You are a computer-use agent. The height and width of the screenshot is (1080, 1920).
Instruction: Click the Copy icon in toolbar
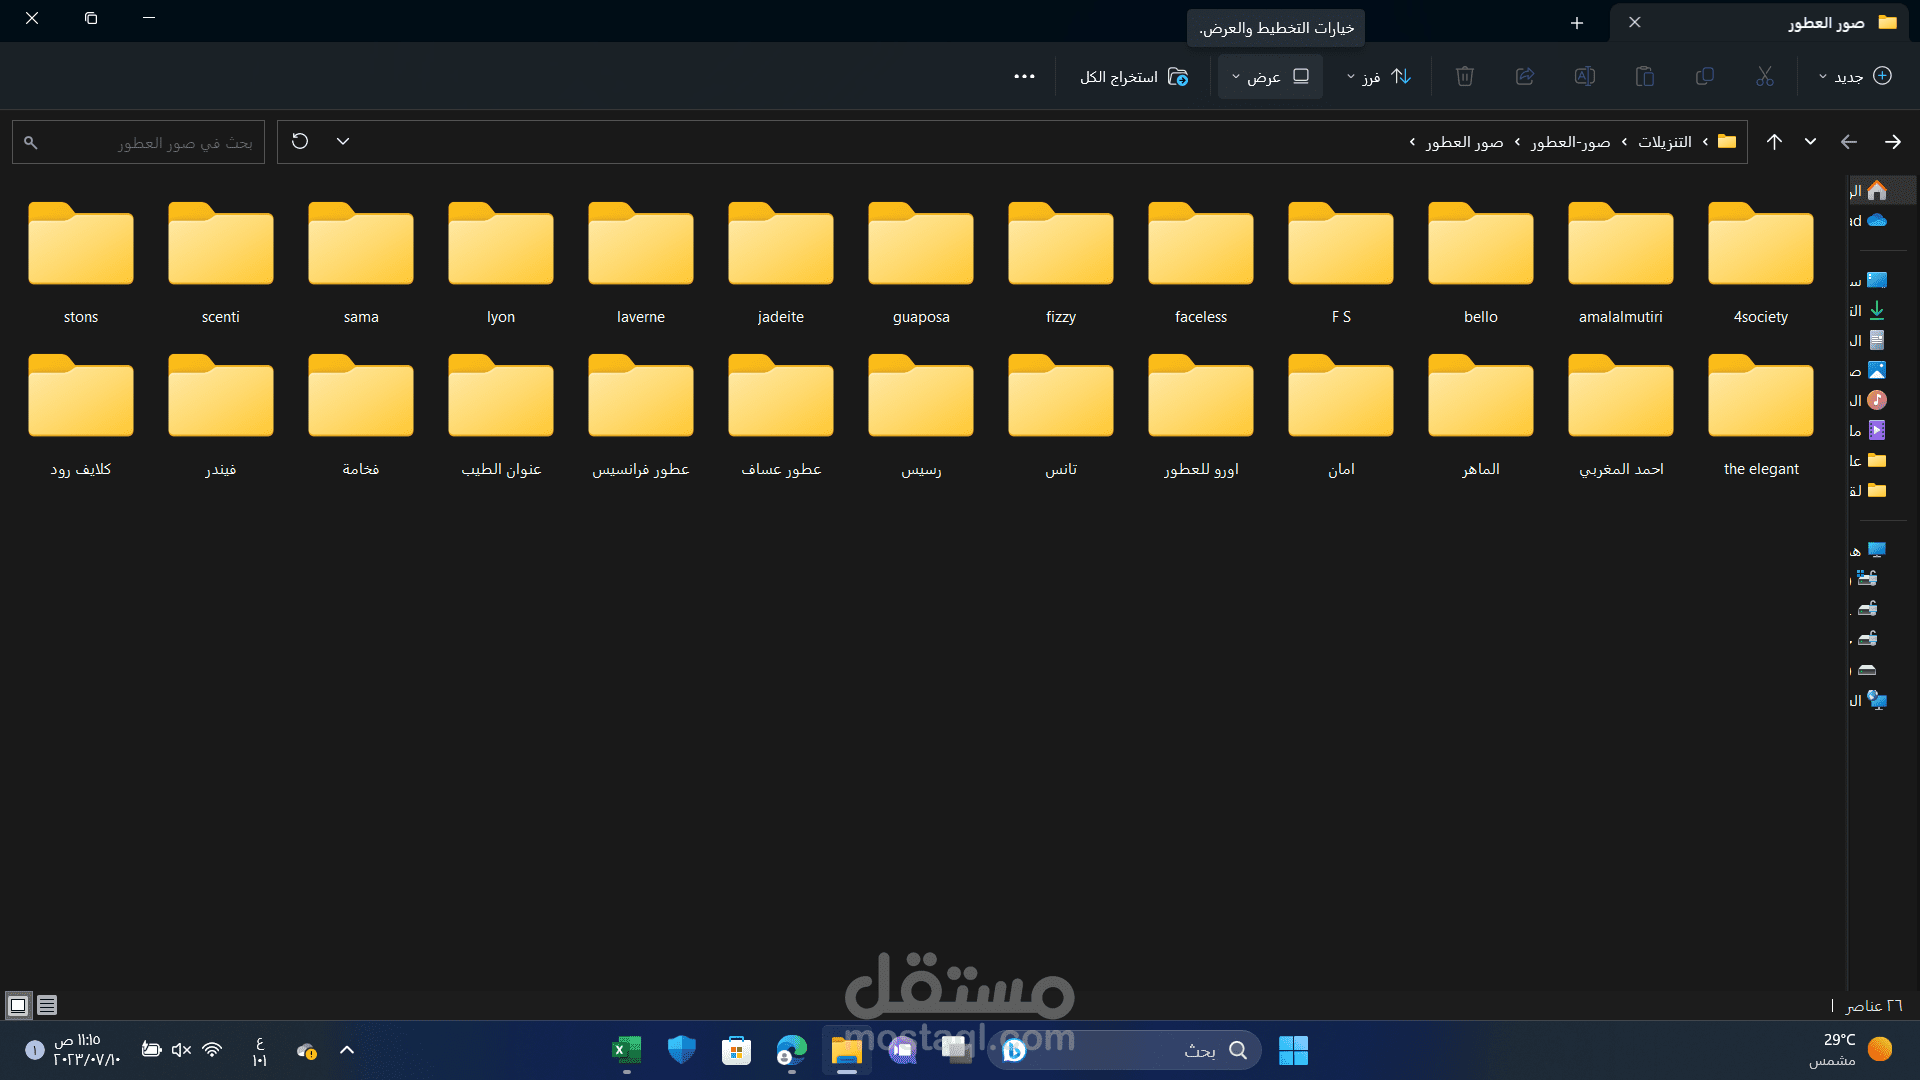[x=1704, y=76]
